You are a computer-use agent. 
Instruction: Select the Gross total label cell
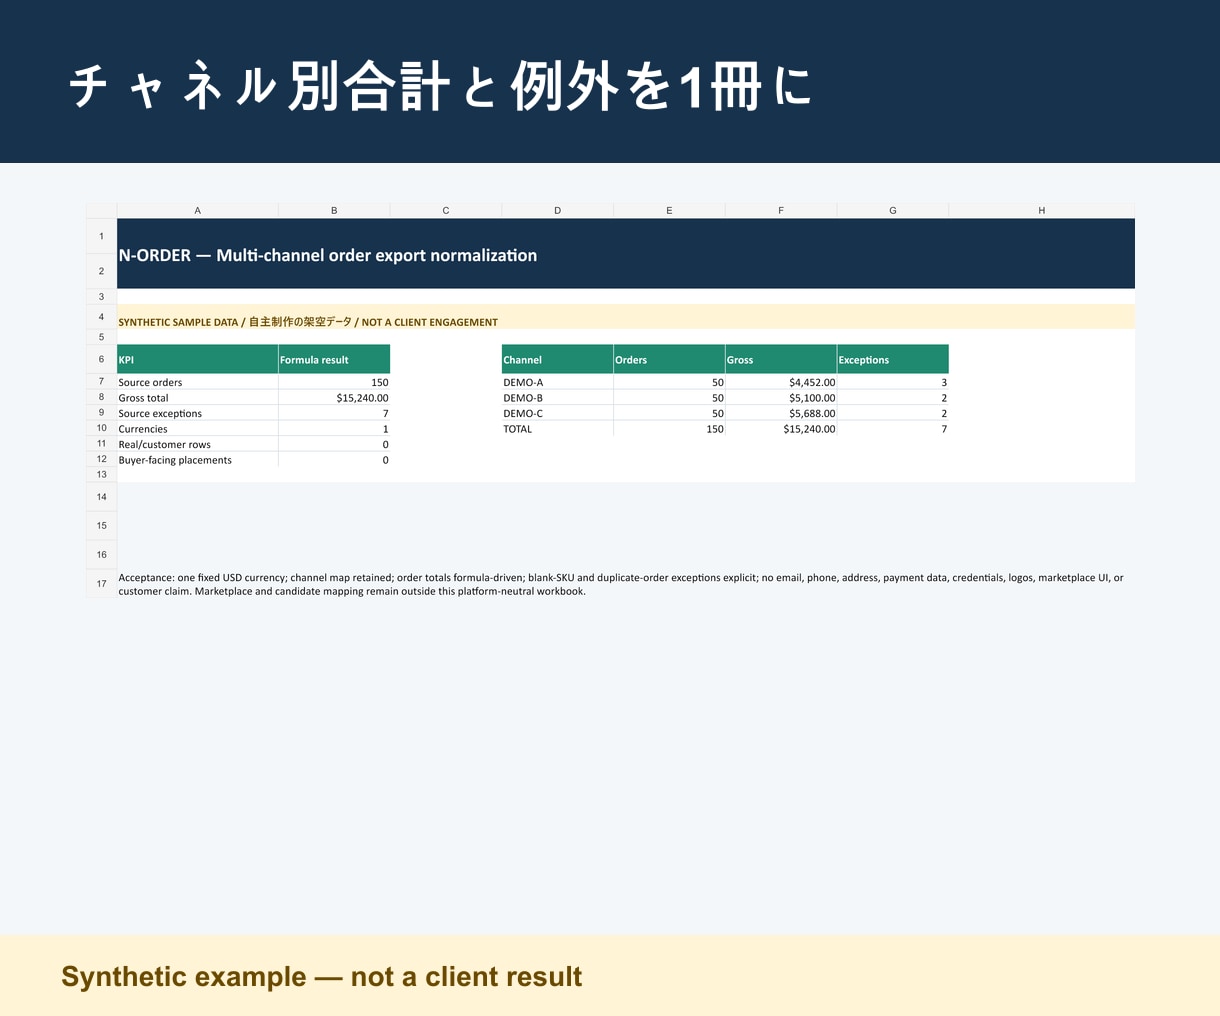coord(197,398)
